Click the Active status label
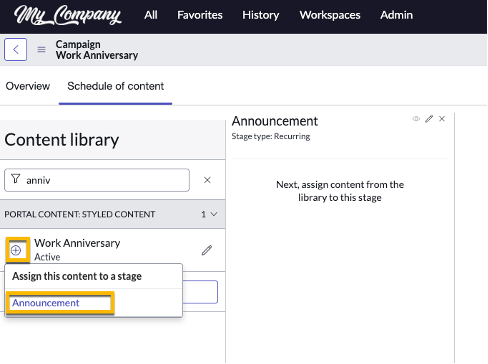488x364 pixels. pos(47,257)
